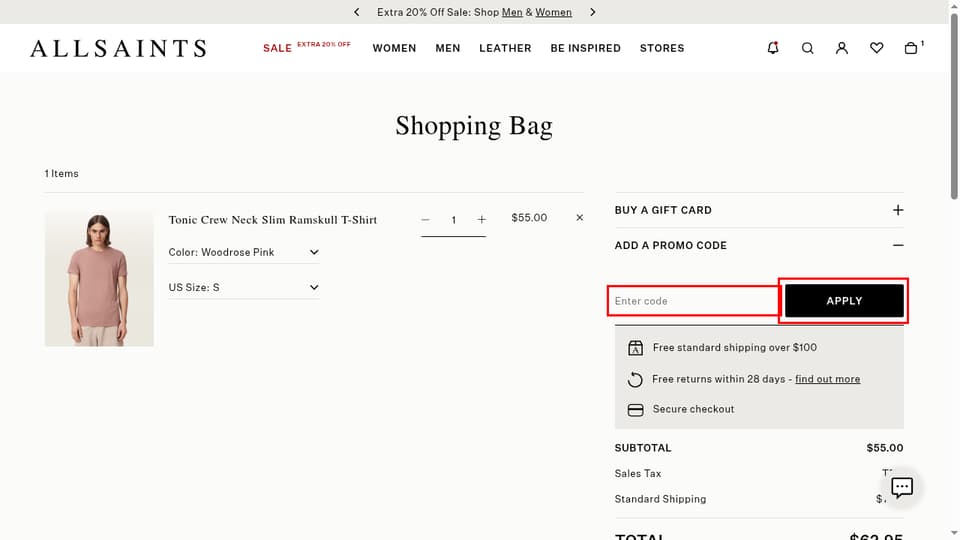Click the SUBTOTAL label
Viewport: 960px width, 540px height.
pyautogui.click(x=643, y=448)
